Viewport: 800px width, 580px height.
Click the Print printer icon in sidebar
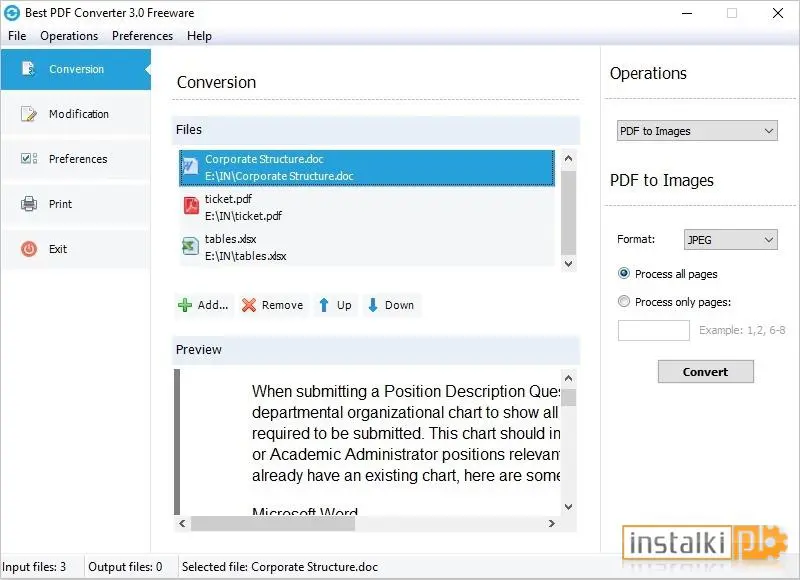click(x=29, y=204)
